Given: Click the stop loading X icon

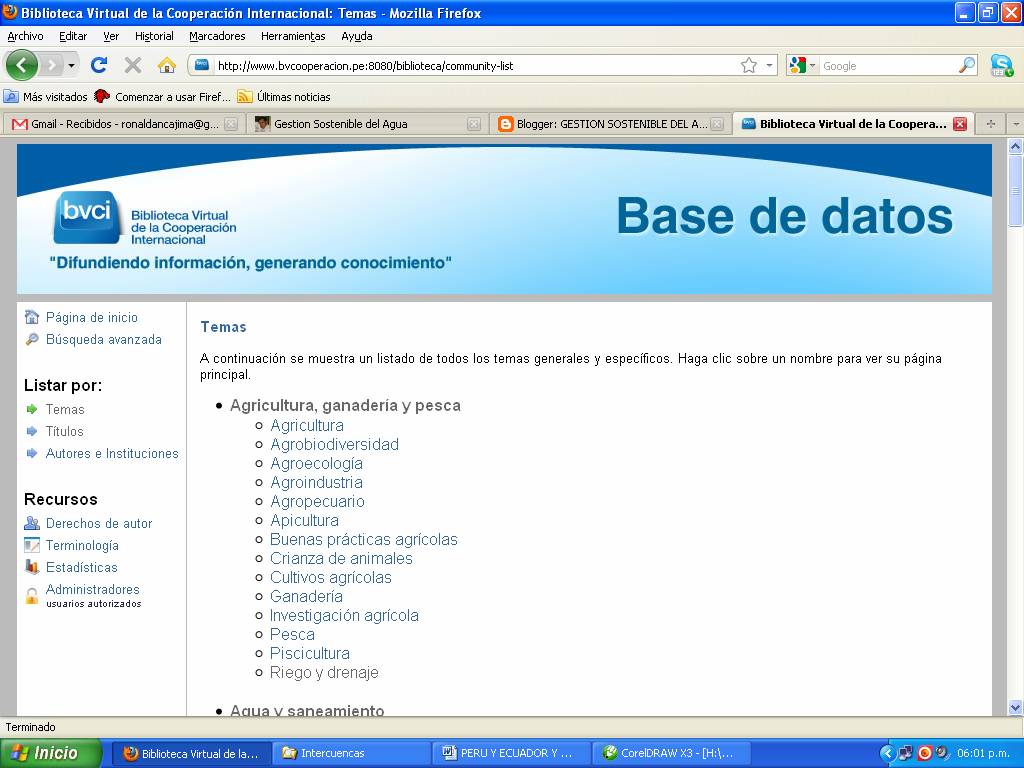Looking at the screenshot, I should (x=132, y=65).
